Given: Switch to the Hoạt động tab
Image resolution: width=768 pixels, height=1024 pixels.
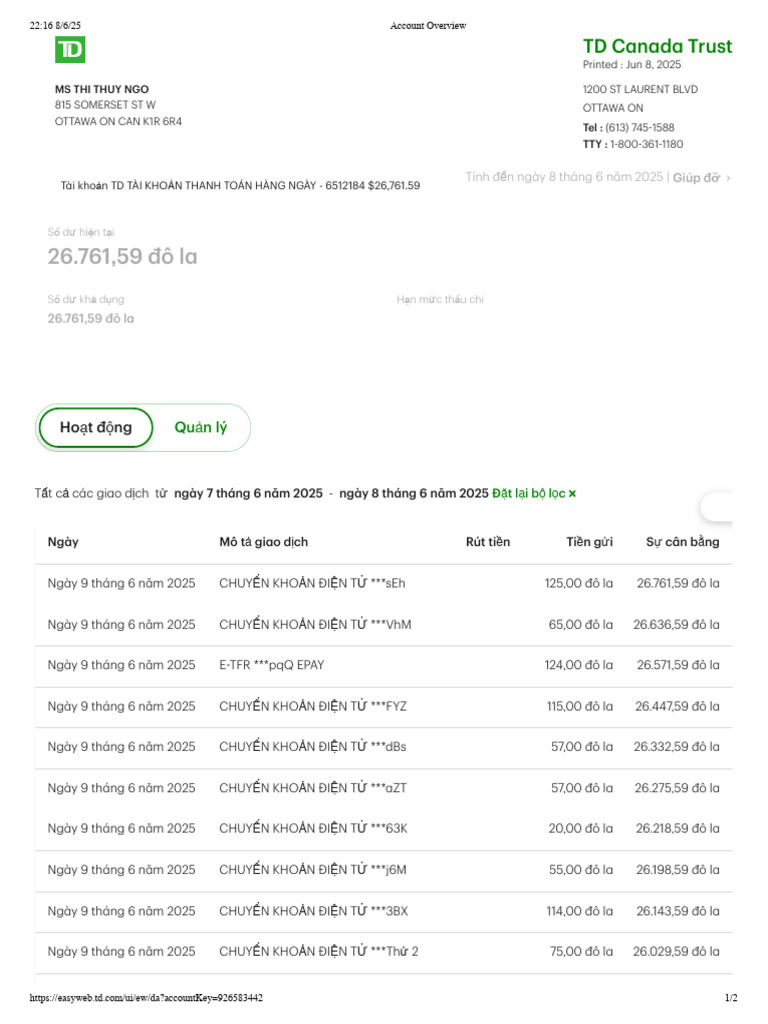Looking at the screenshot, I should (96, 428).
